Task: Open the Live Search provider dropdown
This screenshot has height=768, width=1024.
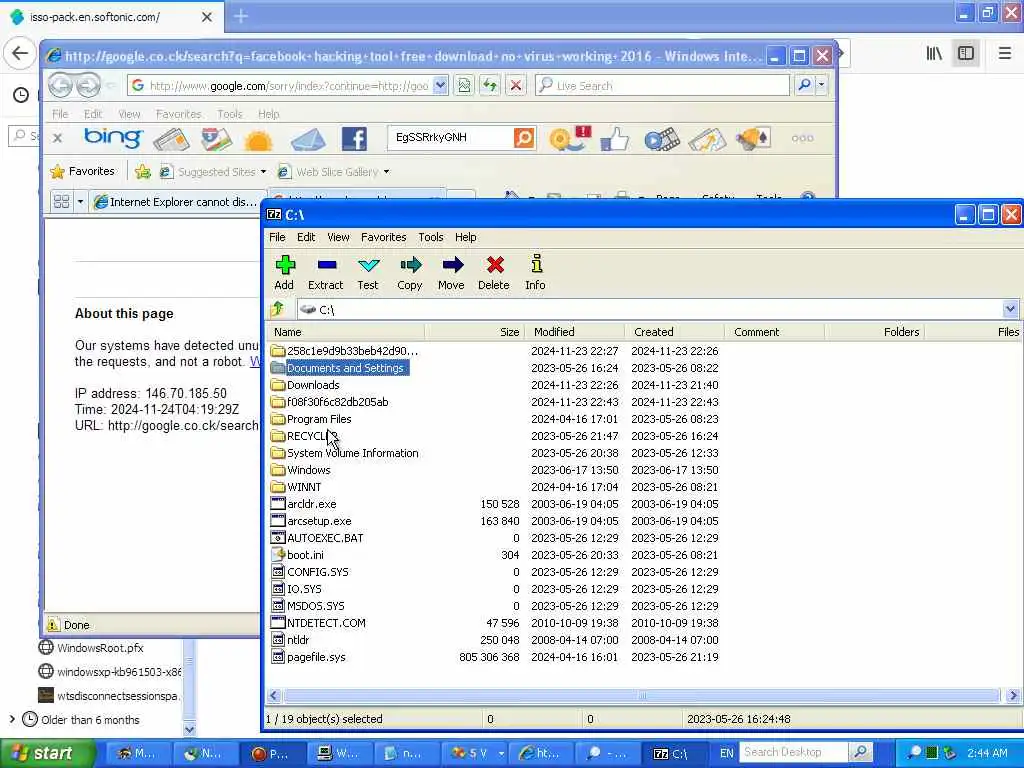Action: point(822,85)
